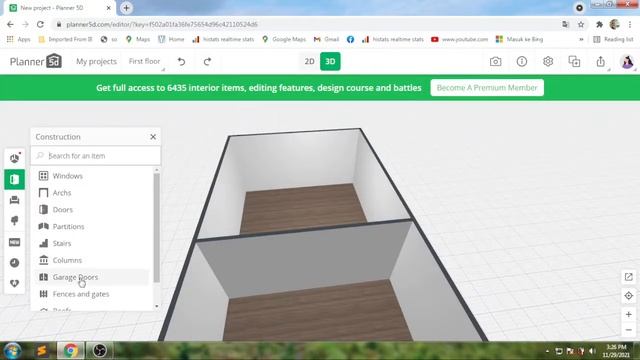Show more bookmarks chevron

pos(581,40)
